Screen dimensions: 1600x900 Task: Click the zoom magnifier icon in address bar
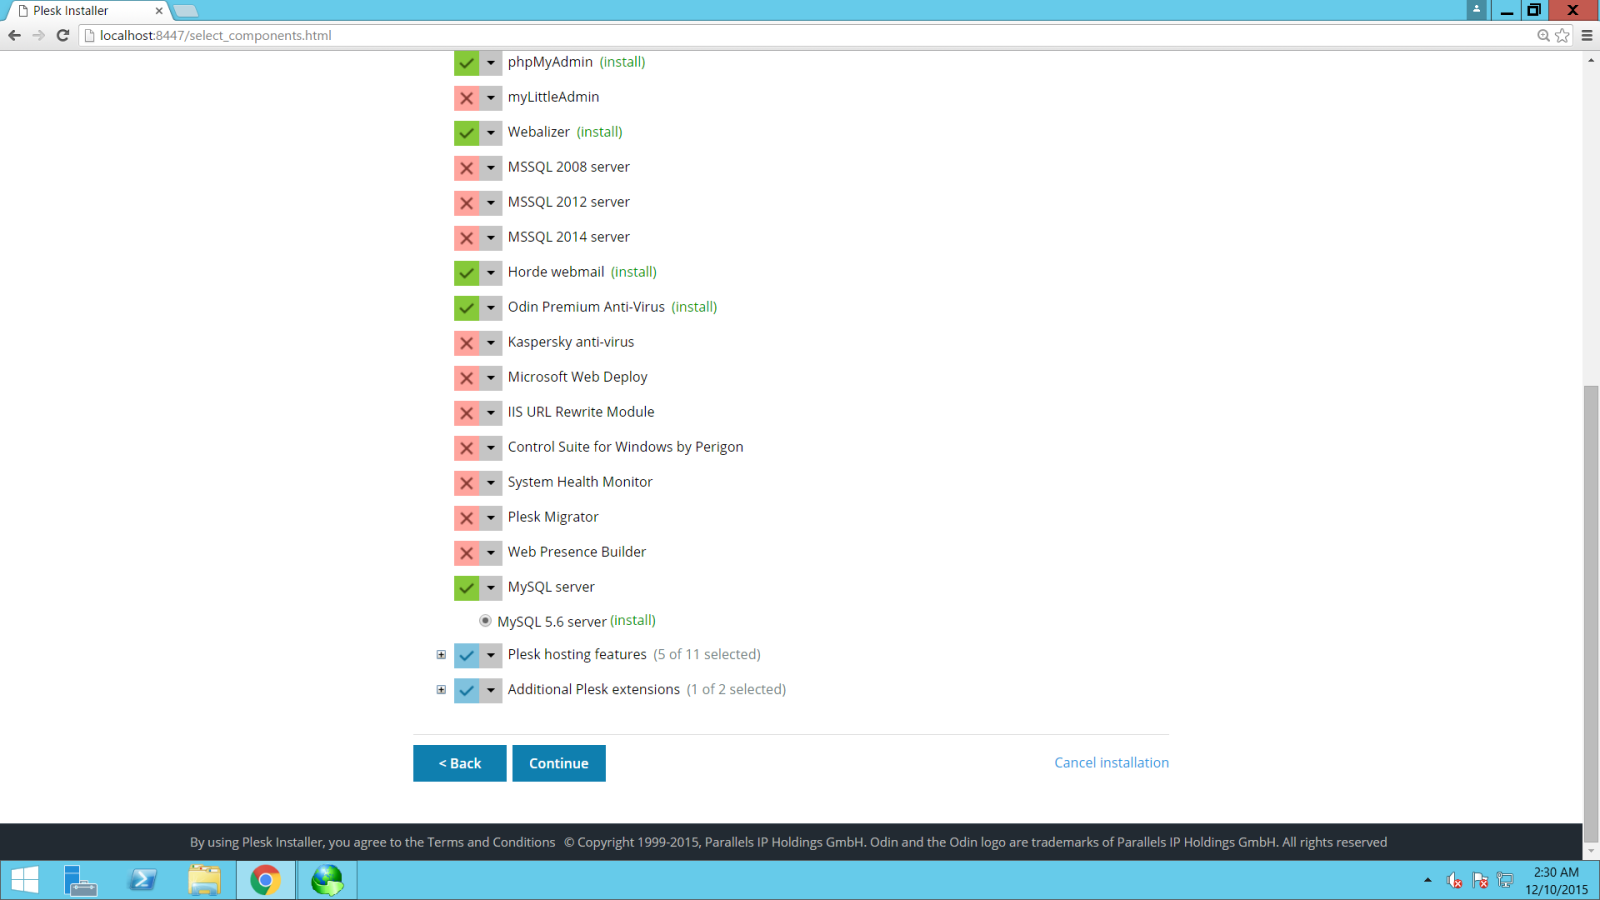1543,35
